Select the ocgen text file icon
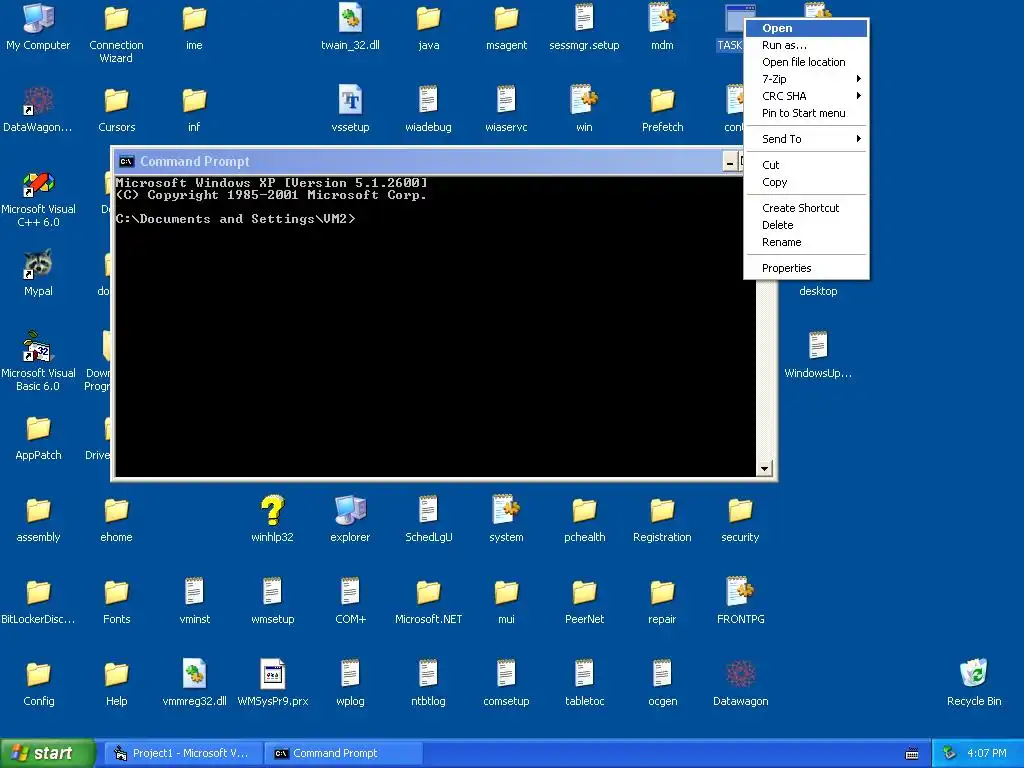Viewport: 1024px width, 768px height. [x=662, y=675]
